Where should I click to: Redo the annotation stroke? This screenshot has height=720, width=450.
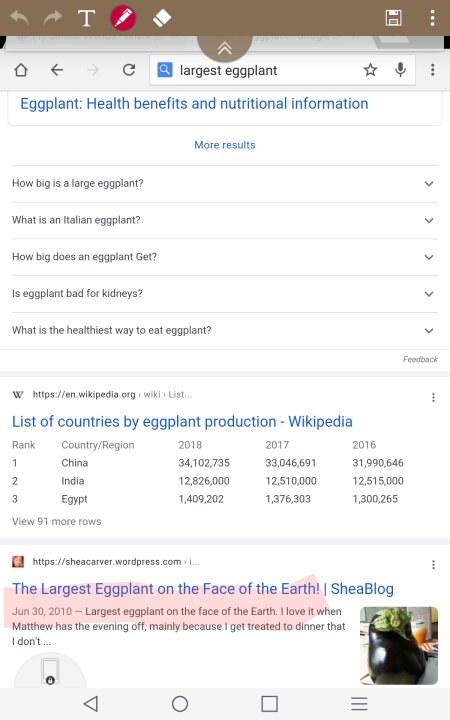point(53,17)
